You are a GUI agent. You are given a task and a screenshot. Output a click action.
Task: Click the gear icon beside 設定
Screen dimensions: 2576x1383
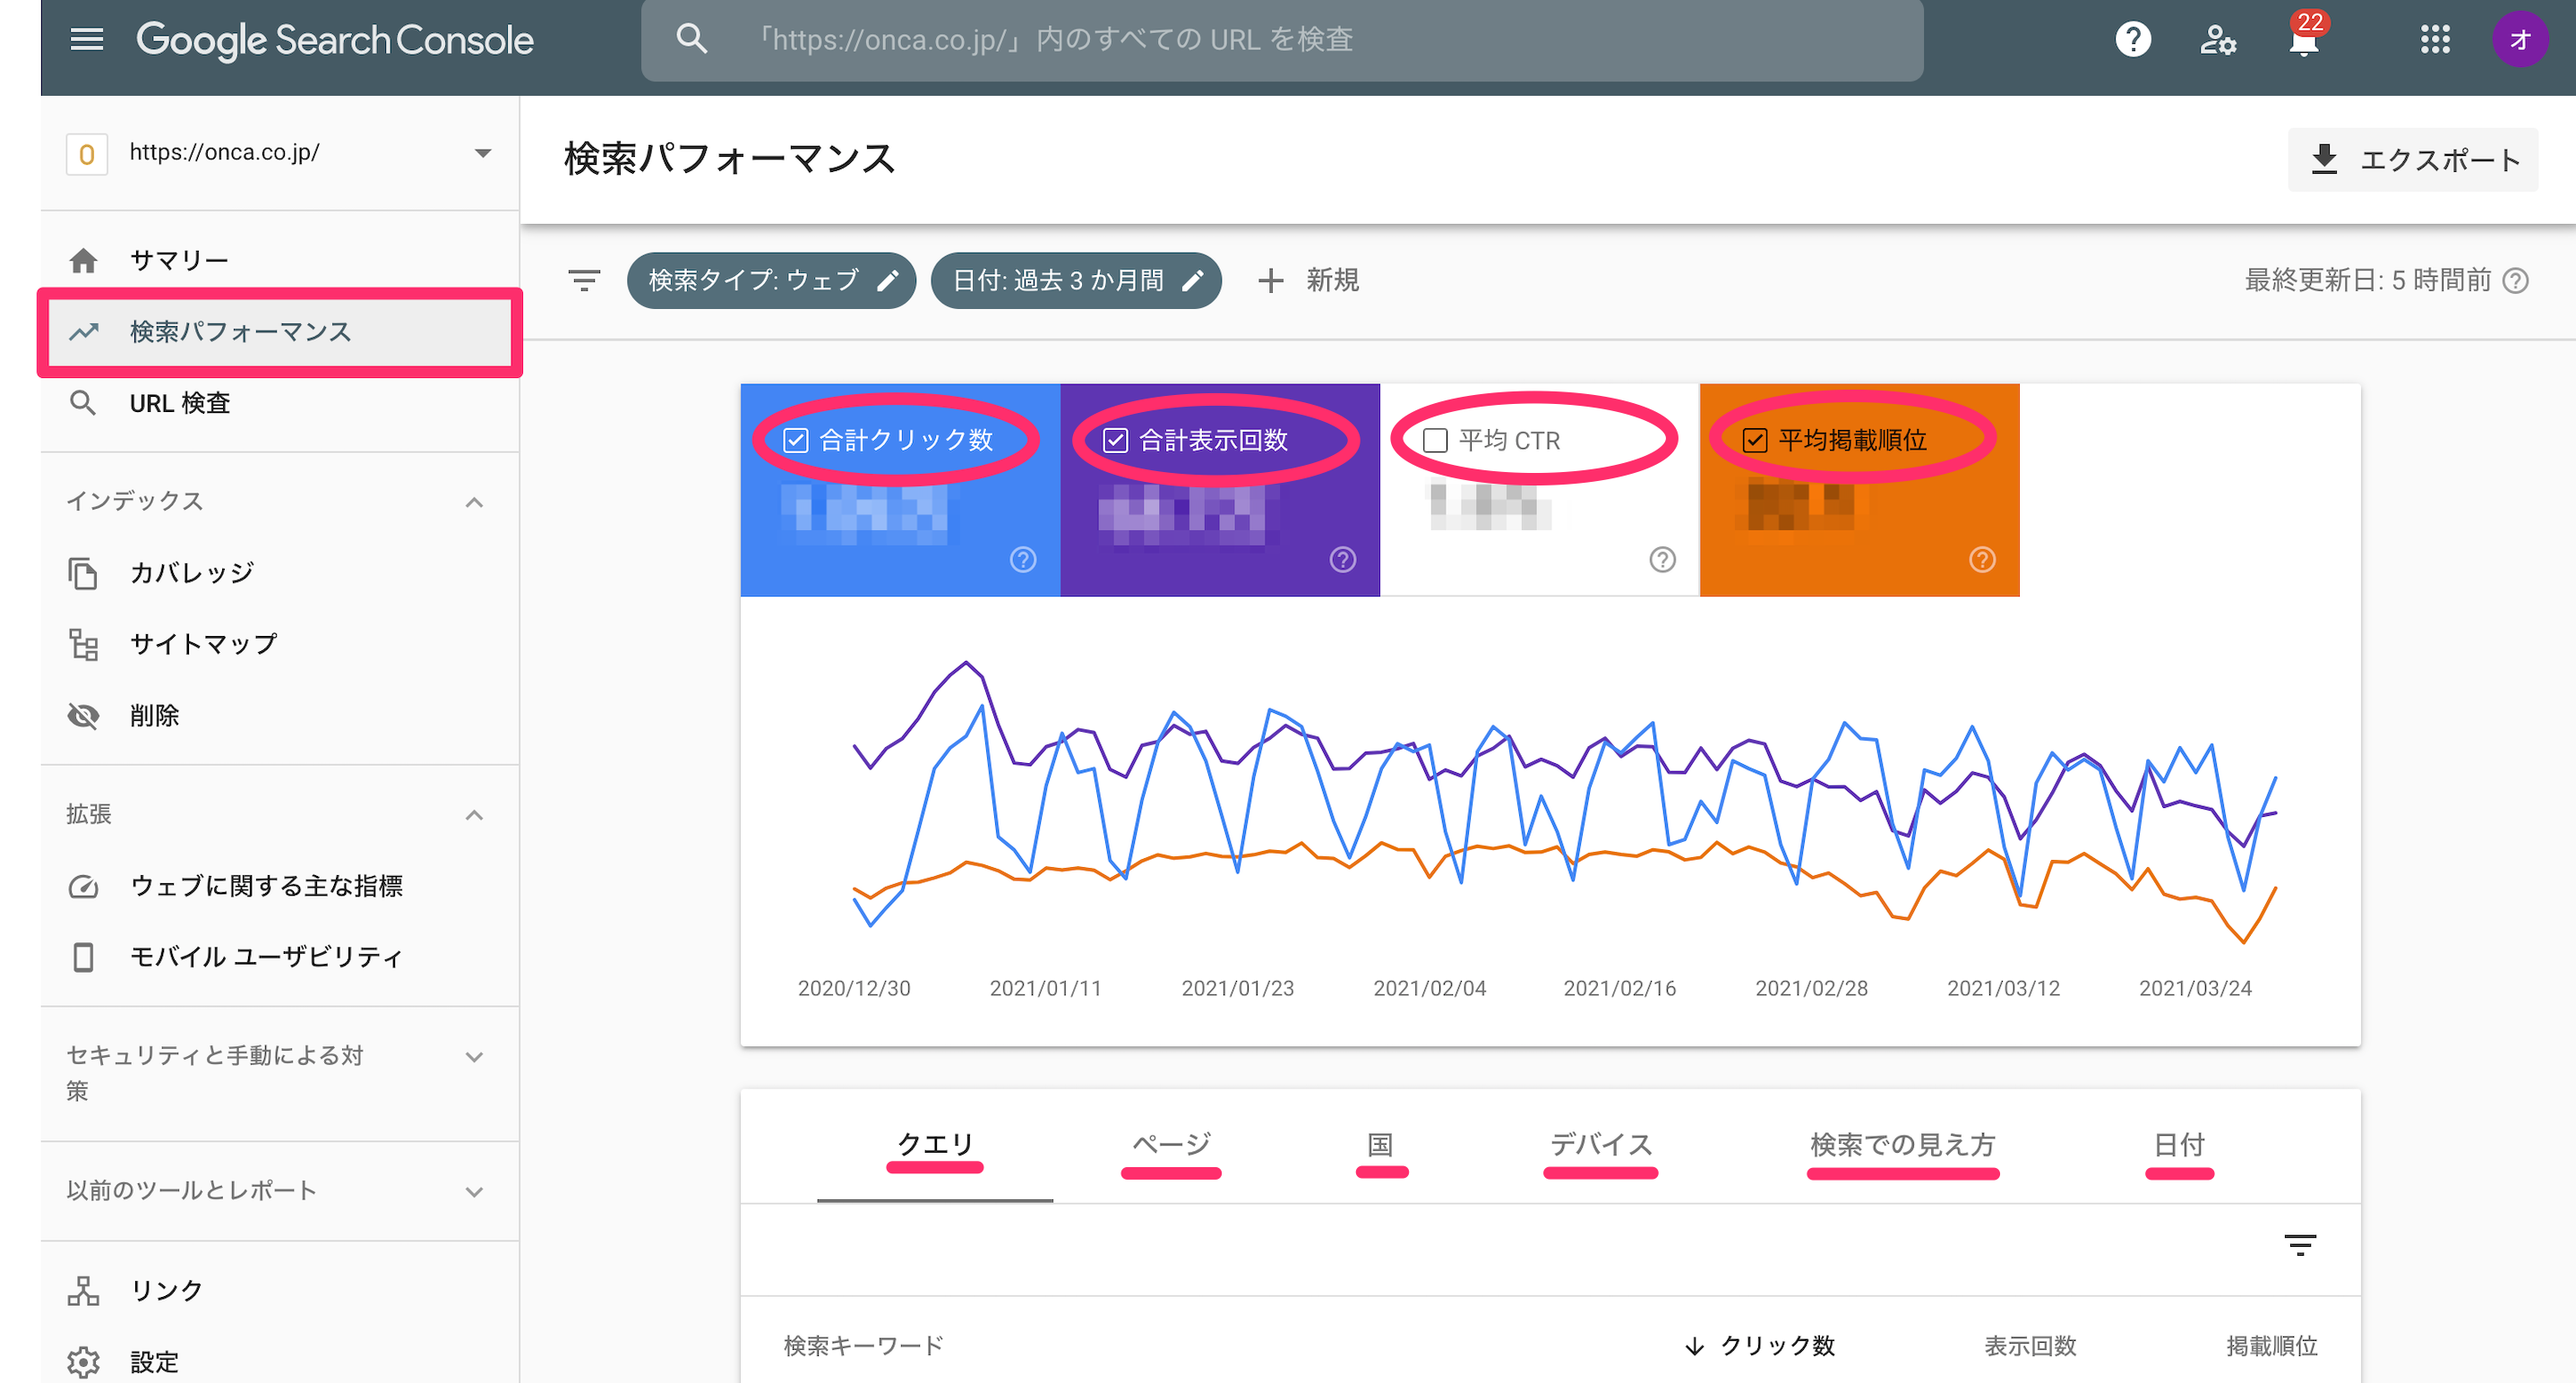(x=83, y=1362)
